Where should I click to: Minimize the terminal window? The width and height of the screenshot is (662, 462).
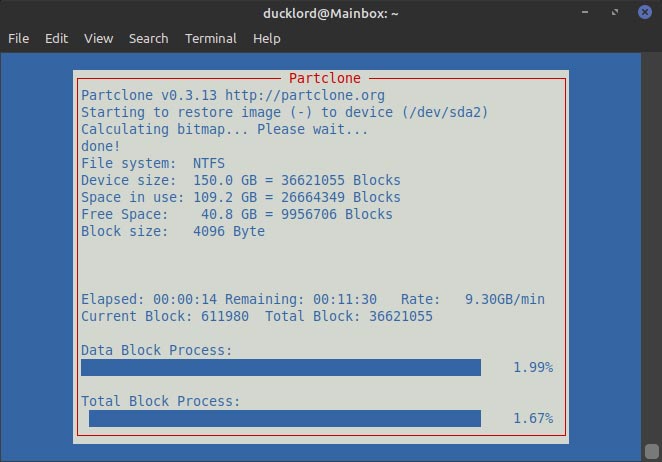585,12
